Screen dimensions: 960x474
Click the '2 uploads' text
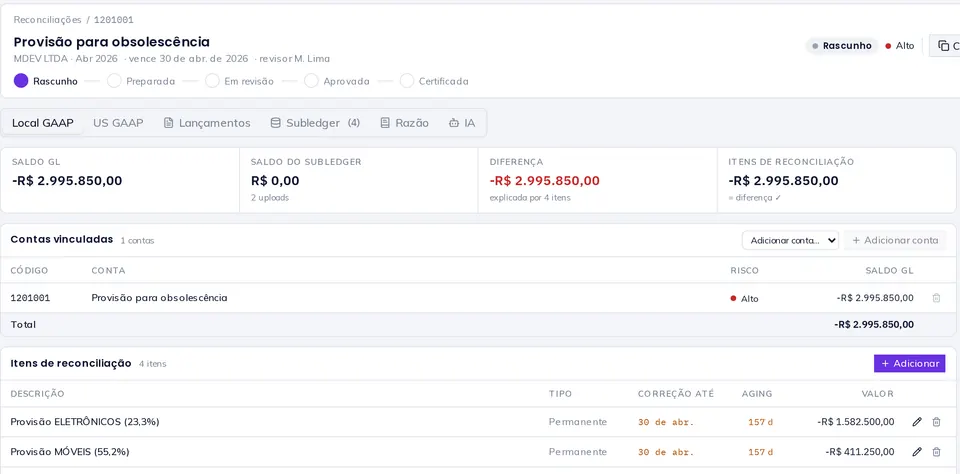pyautogui.click(x=269, y=198)
